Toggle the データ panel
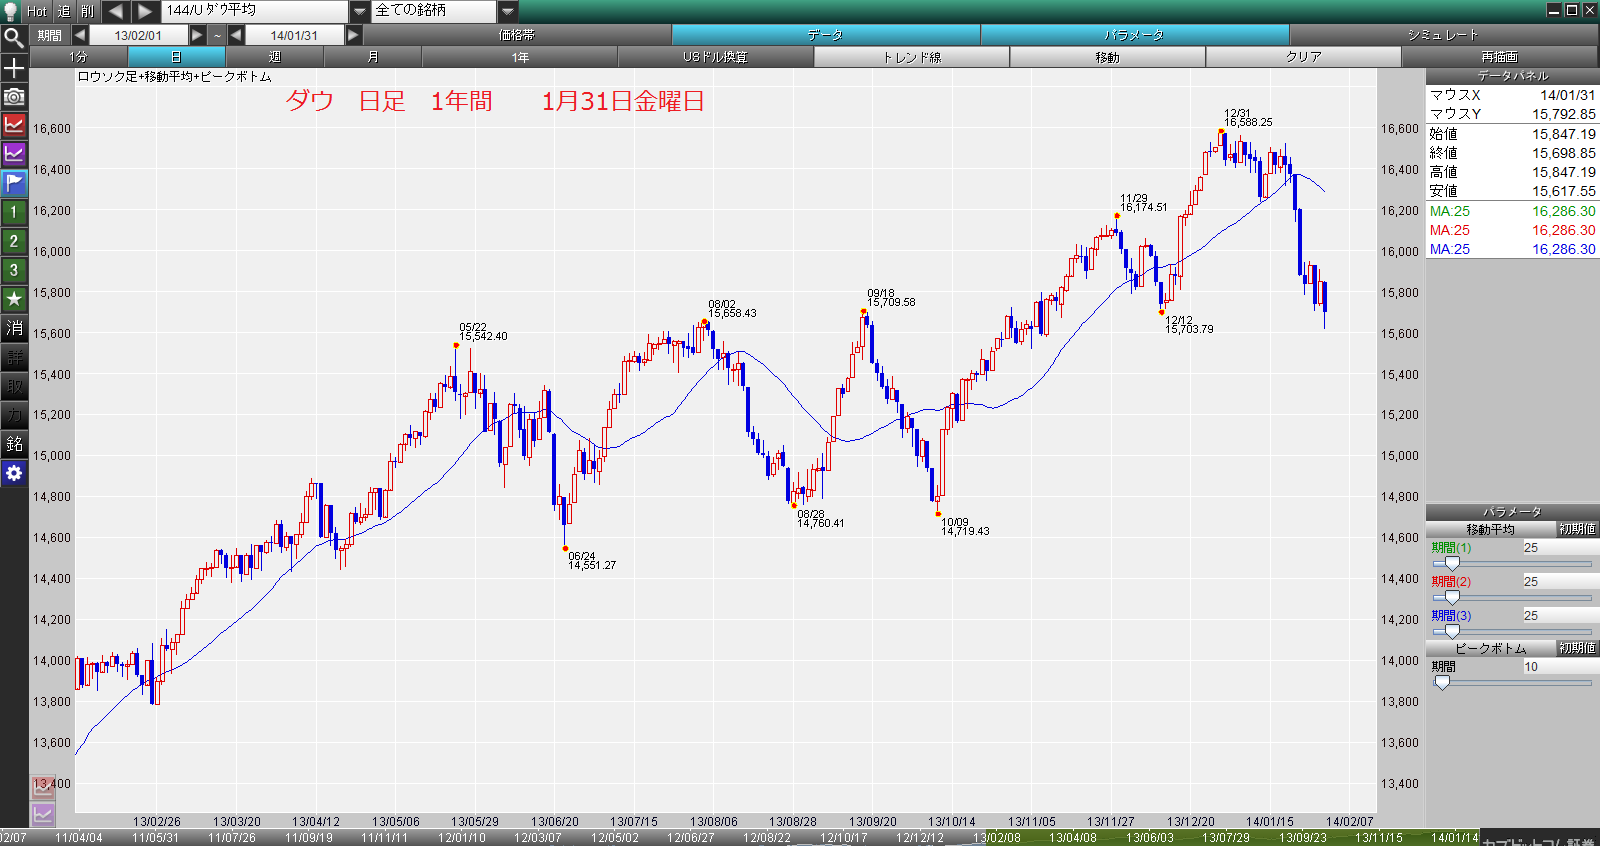Screen dimensions: 1610x846 click(826, 35)
